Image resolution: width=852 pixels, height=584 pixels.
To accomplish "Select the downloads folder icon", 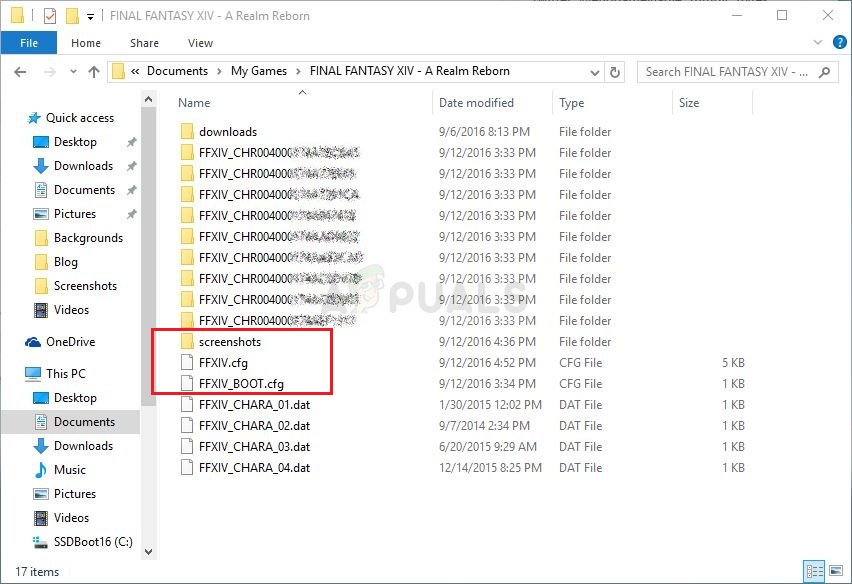I will [187, 131].
